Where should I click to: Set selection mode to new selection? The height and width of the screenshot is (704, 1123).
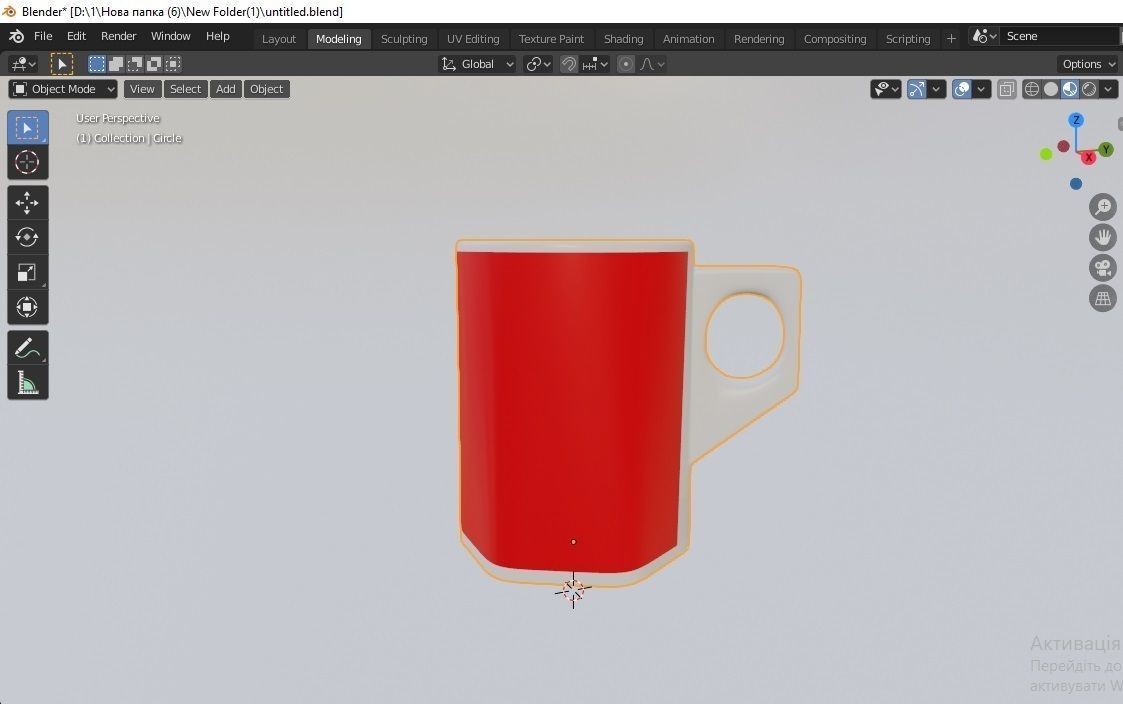[x=97, y=64]
